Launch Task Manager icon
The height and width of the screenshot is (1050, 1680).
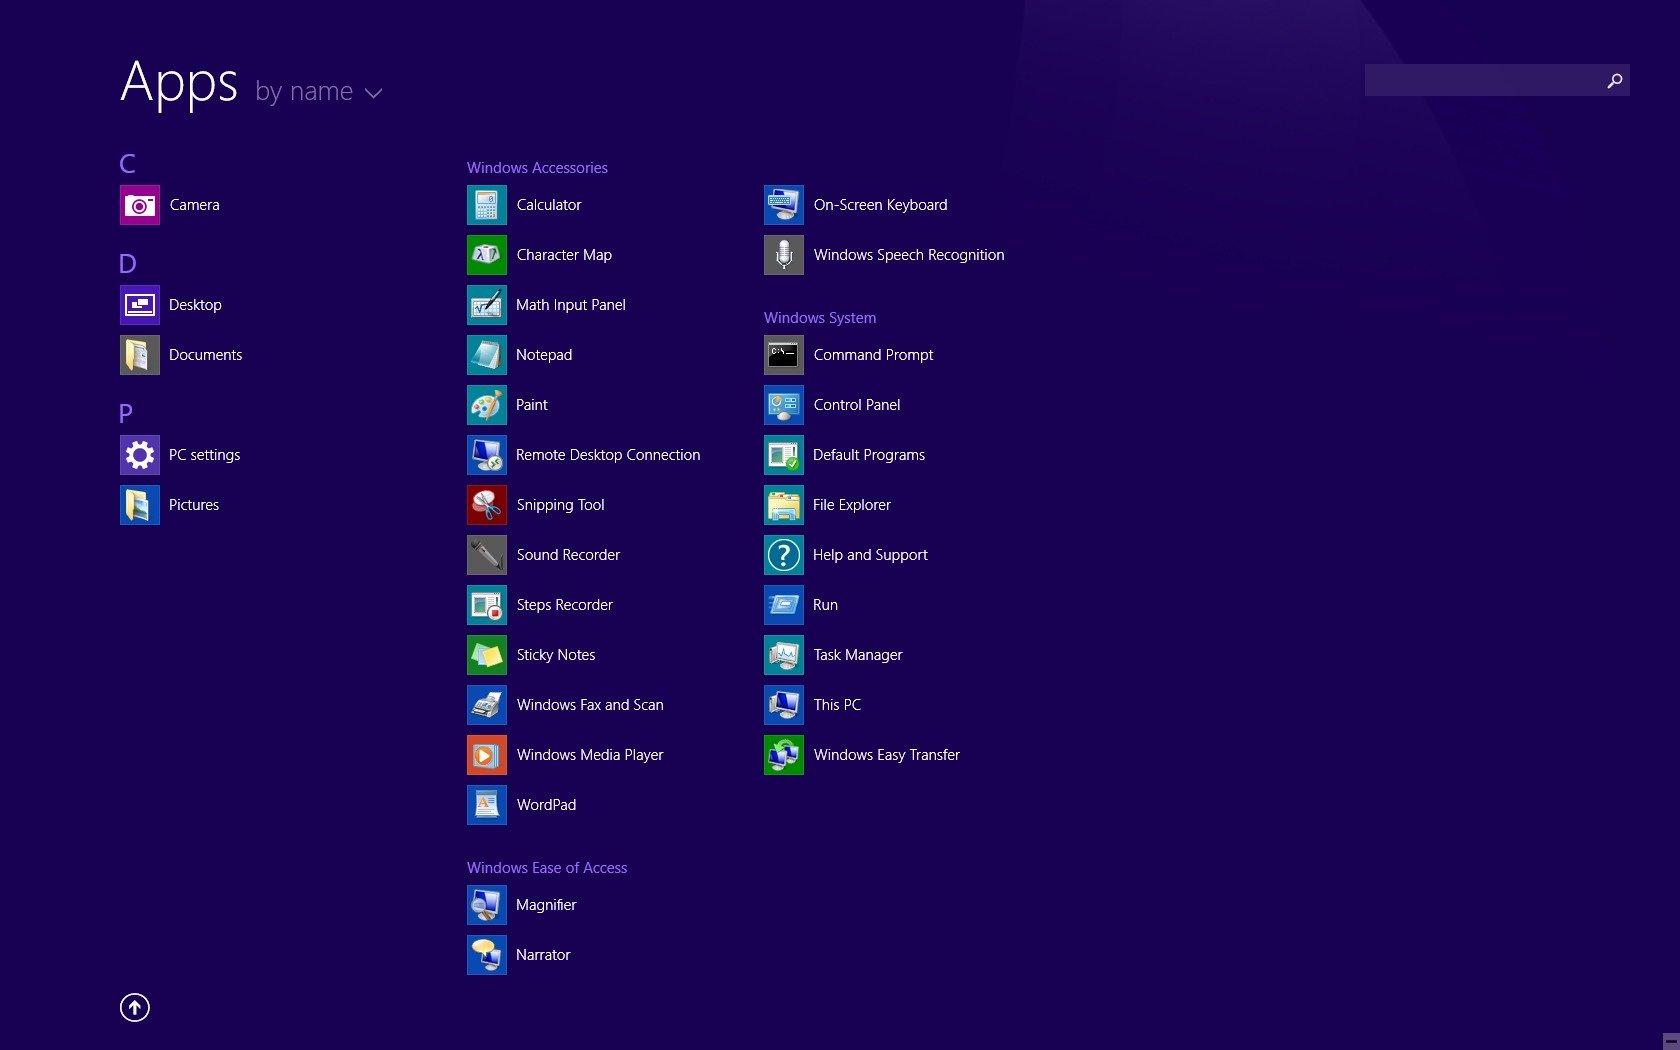coord(783,655)
